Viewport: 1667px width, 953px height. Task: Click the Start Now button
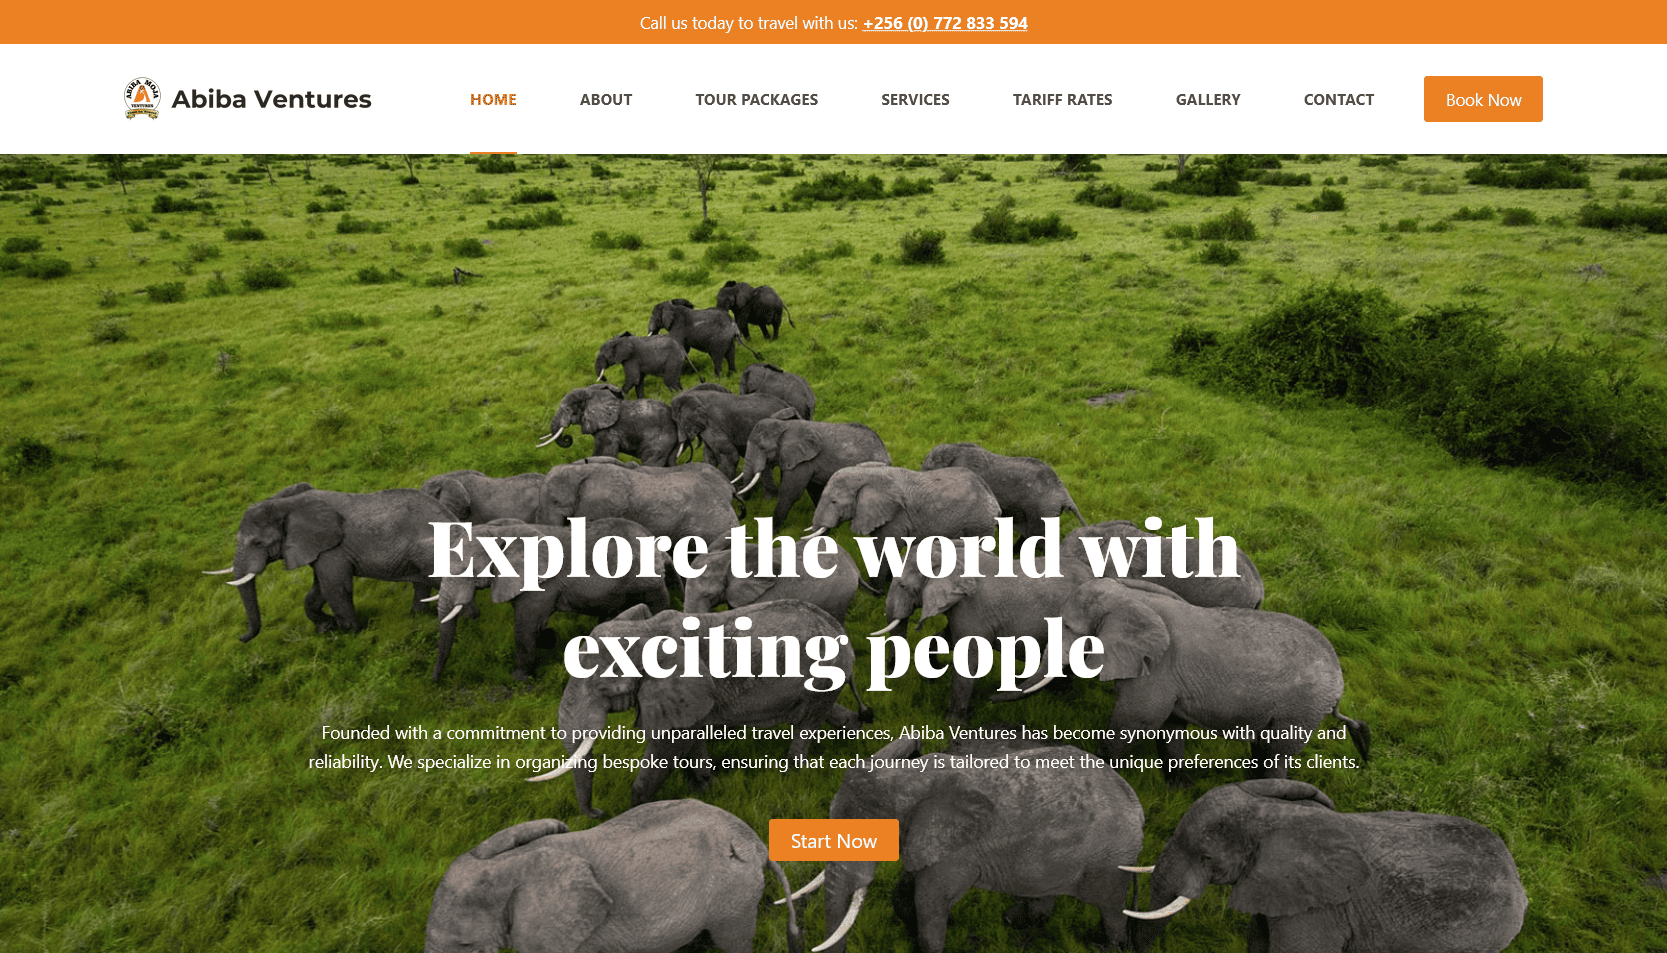coord(834,840)
